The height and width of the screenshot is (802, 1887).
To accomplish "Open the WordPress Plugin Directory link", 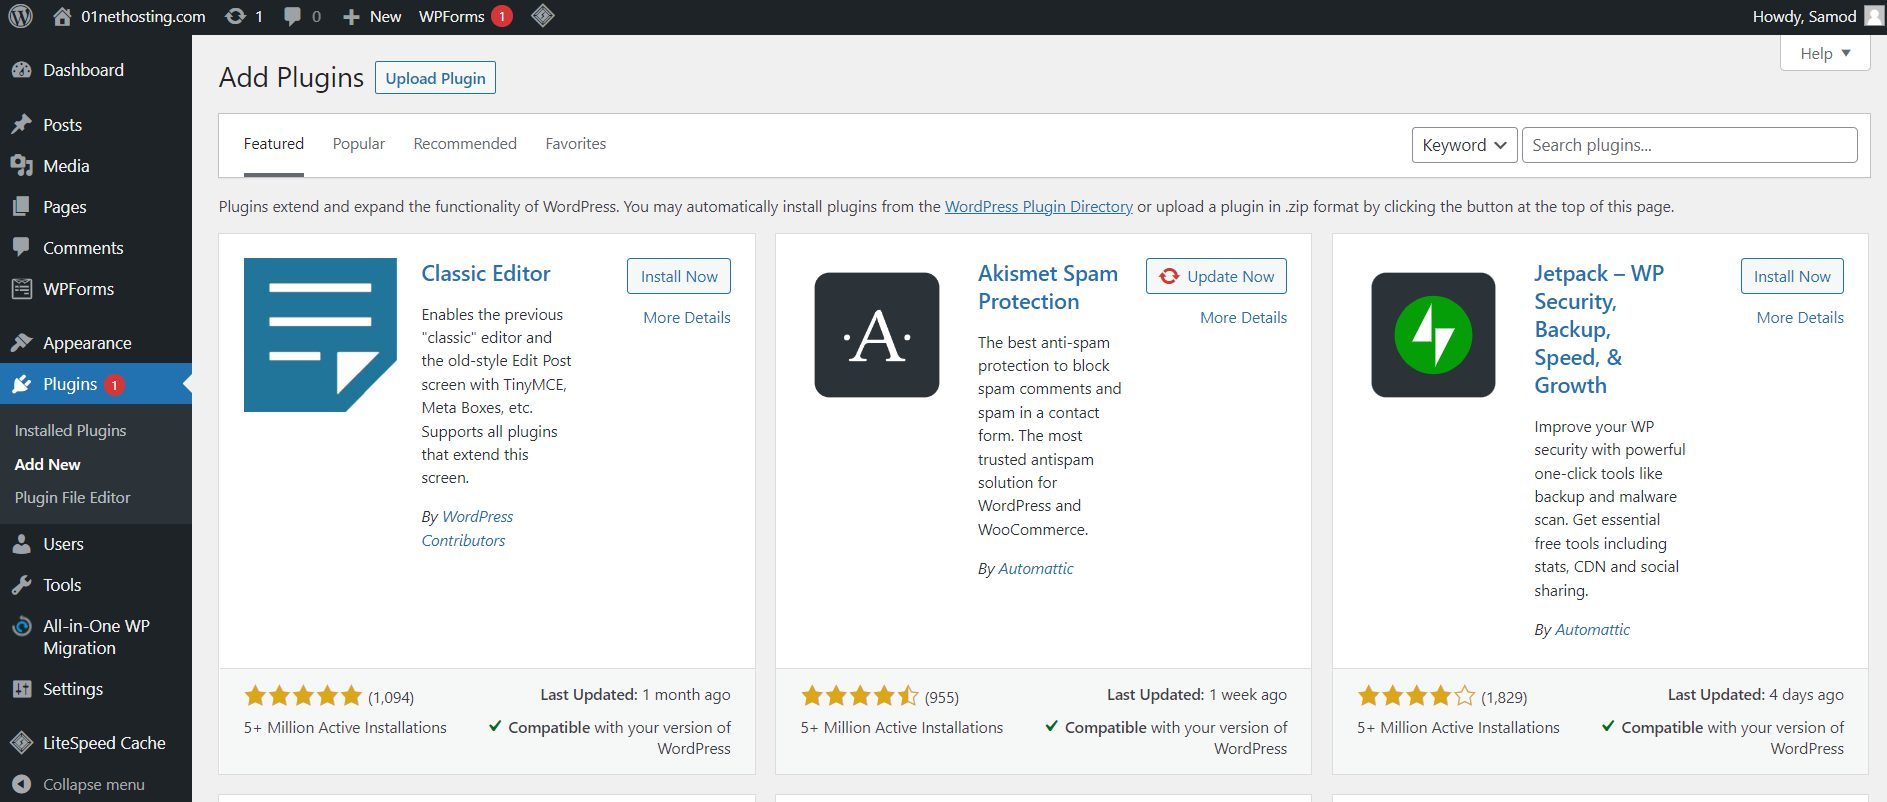I will [1039, 207].
